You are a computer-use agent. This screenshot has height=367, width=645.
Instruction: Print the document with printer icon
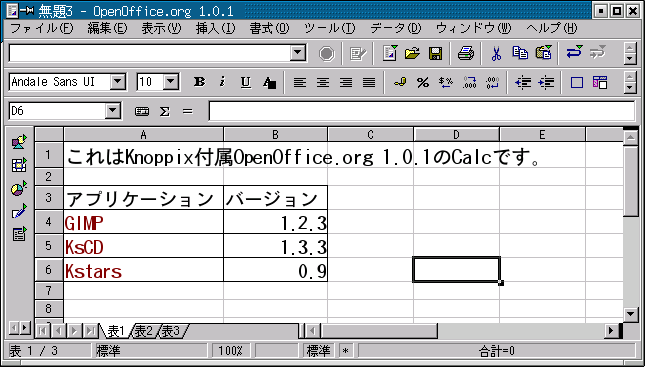(466, 53)
